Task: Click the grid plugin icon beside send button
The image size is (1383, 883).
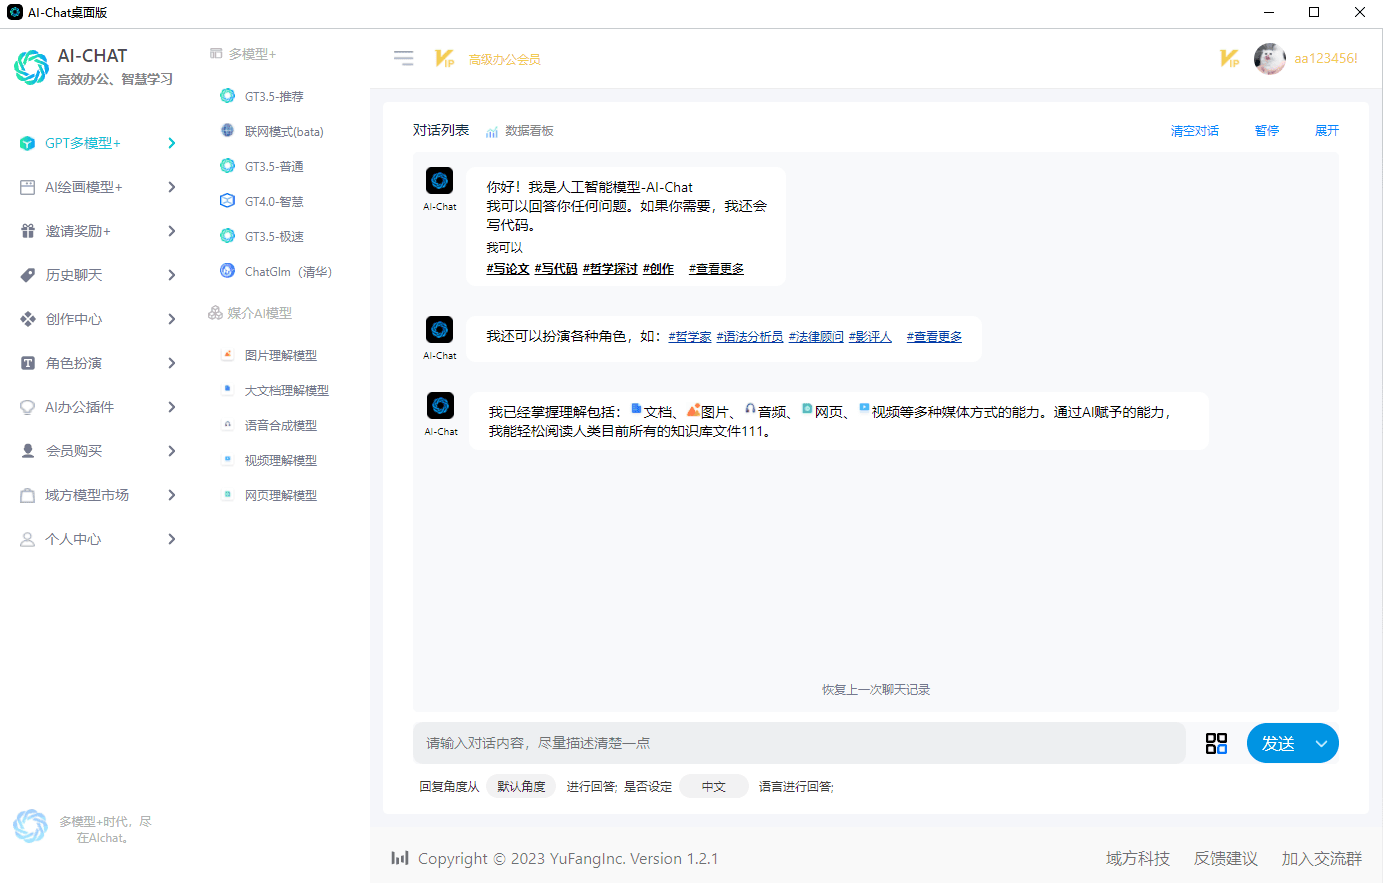Action: click(x=1216, y=743)
